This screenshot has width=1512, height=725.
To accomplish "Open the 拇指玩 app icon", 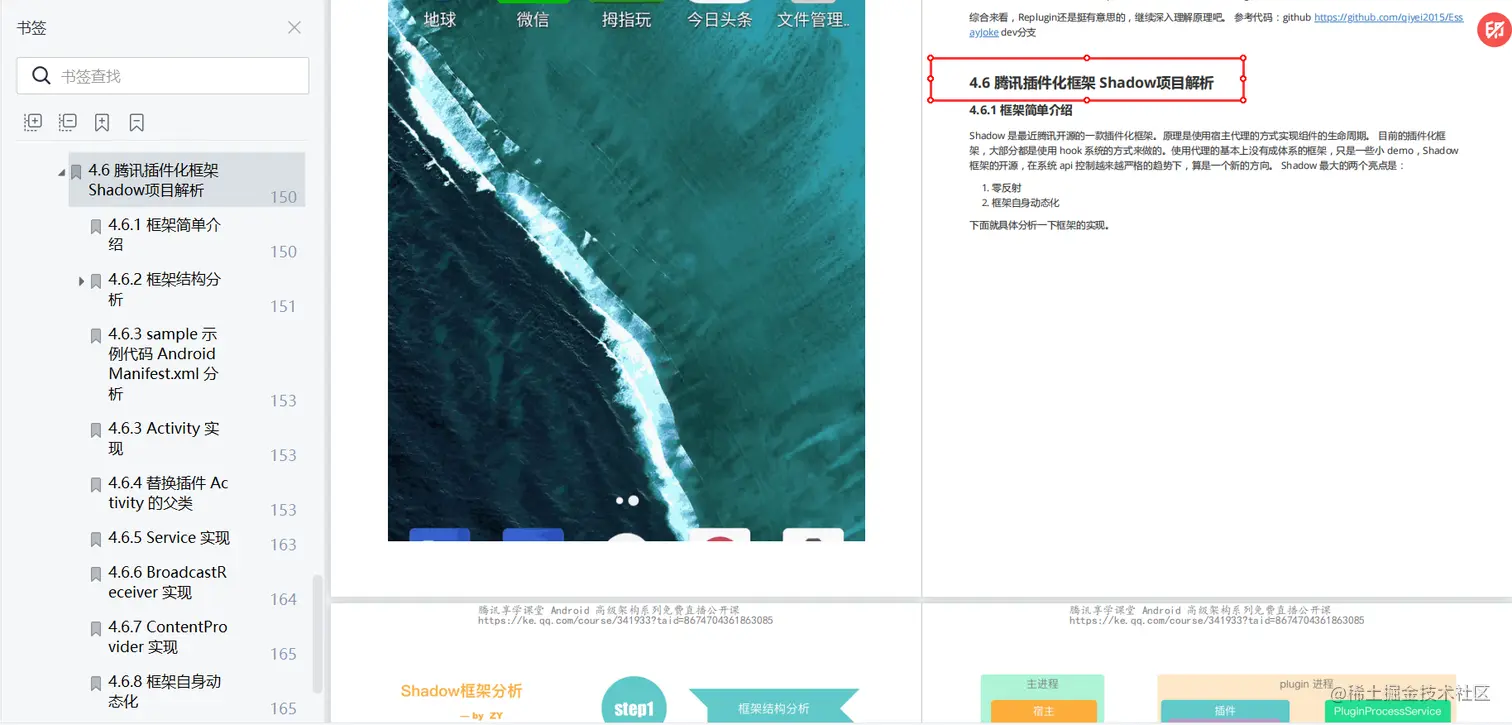I will 626,15.
